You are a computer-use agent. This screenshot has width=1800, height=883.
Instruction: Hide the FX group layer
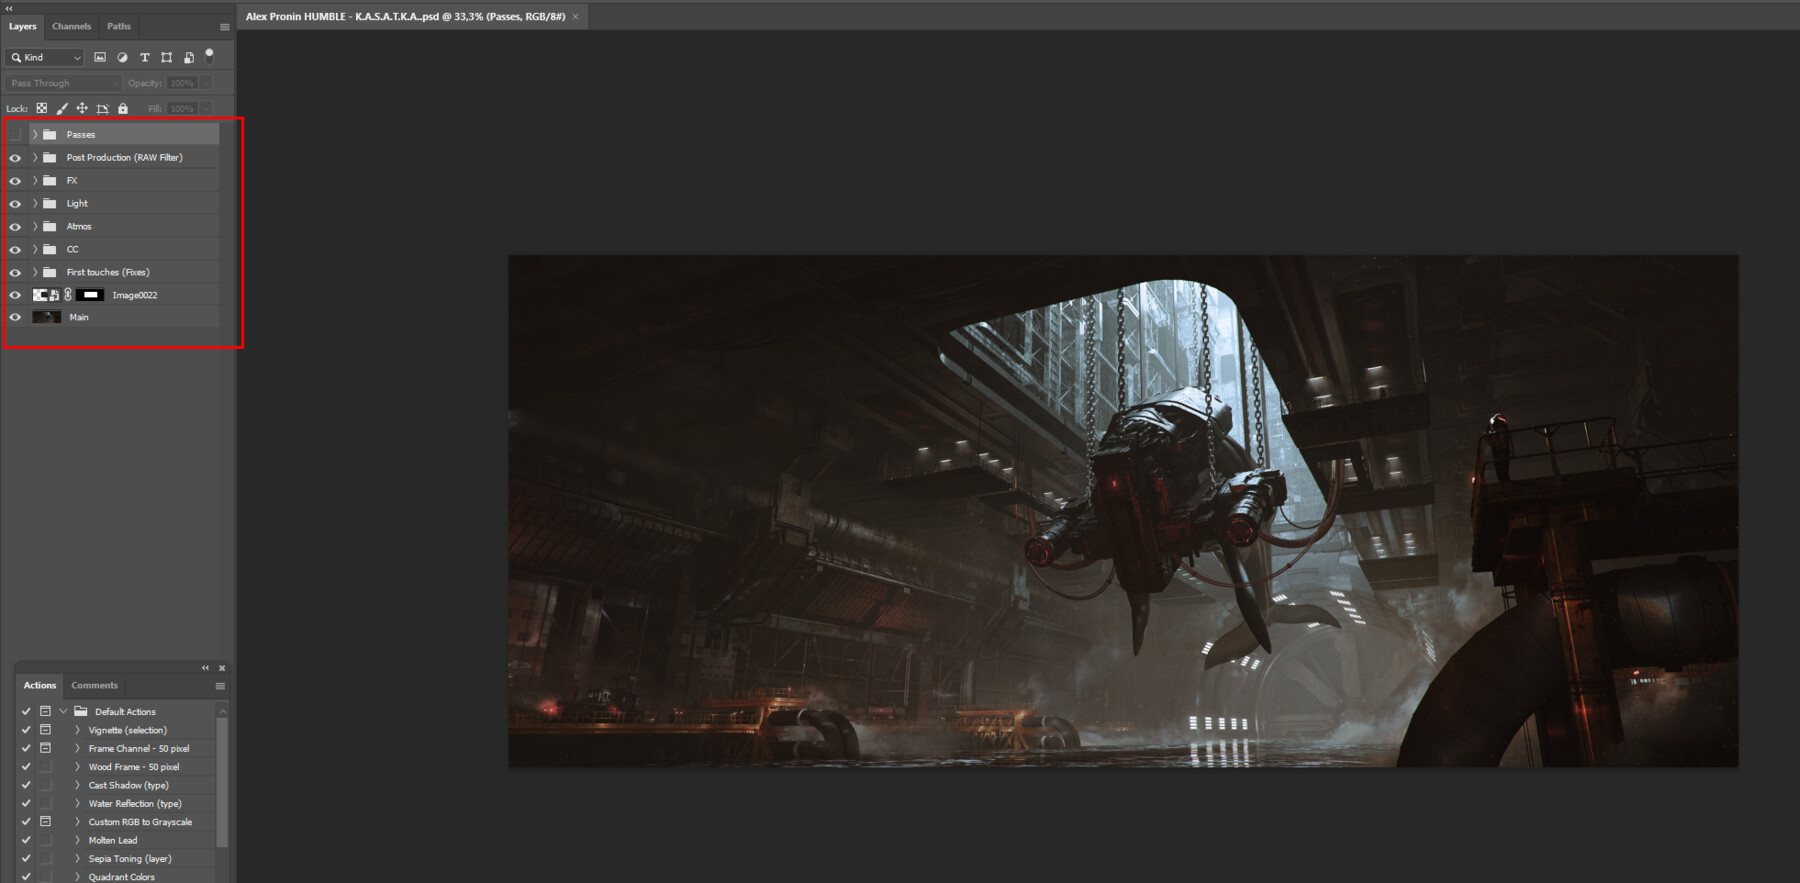[15, 181]
